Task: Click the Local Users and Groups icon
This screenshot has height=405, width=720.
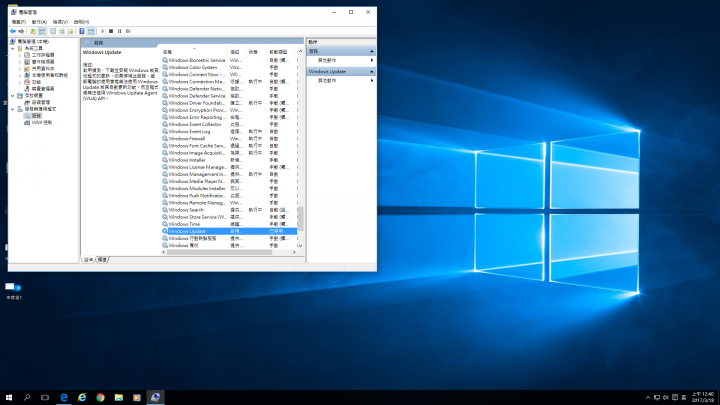Action: click(27, 75)
